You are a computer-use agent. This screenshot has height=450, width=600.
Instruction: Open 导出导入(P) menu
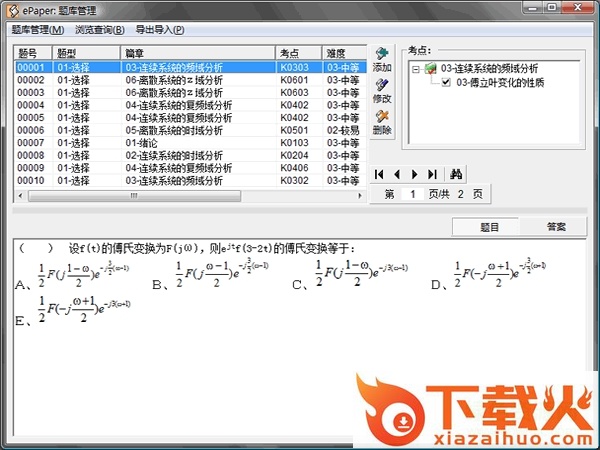pos(160,30)
